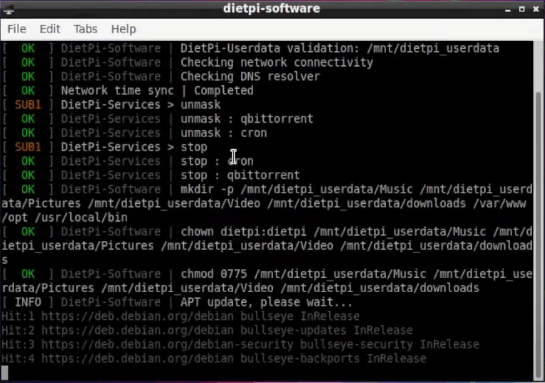The image size is (545, 383).
Task: Click the 'mkdir -p' command text
Action: click(x=207, y=189)
